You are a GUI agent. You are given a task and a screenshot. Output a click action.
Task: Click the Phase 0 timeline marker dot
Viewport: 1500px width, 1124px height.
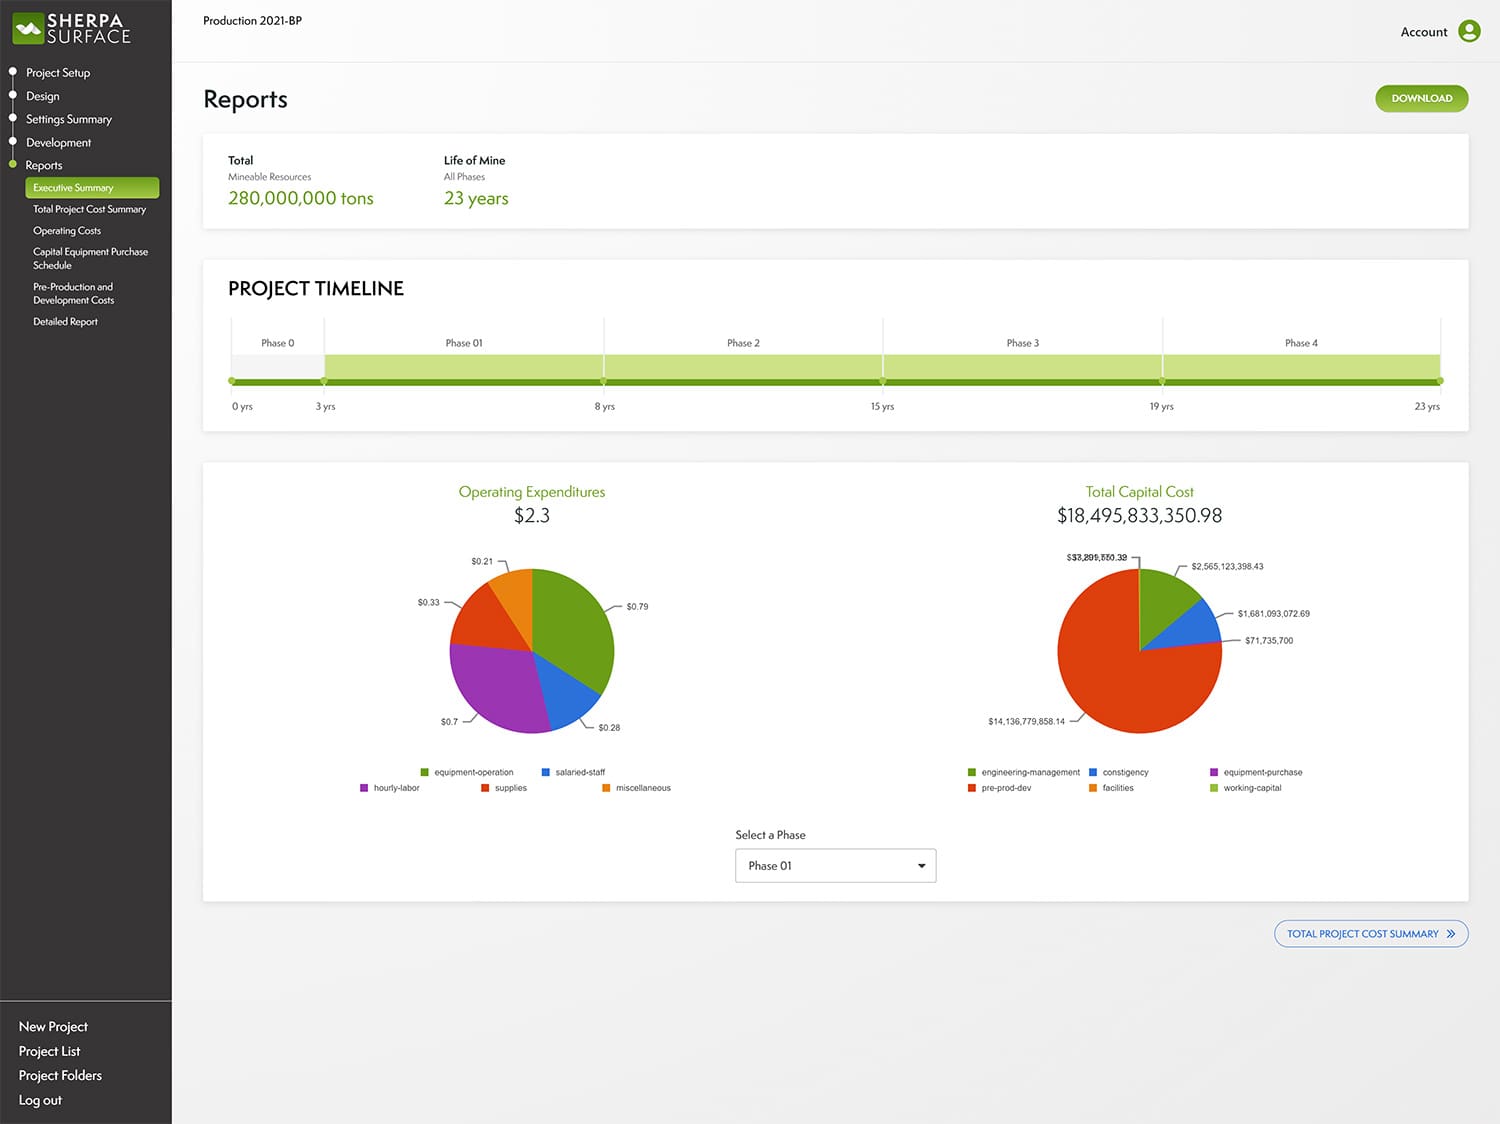point(232,381)
